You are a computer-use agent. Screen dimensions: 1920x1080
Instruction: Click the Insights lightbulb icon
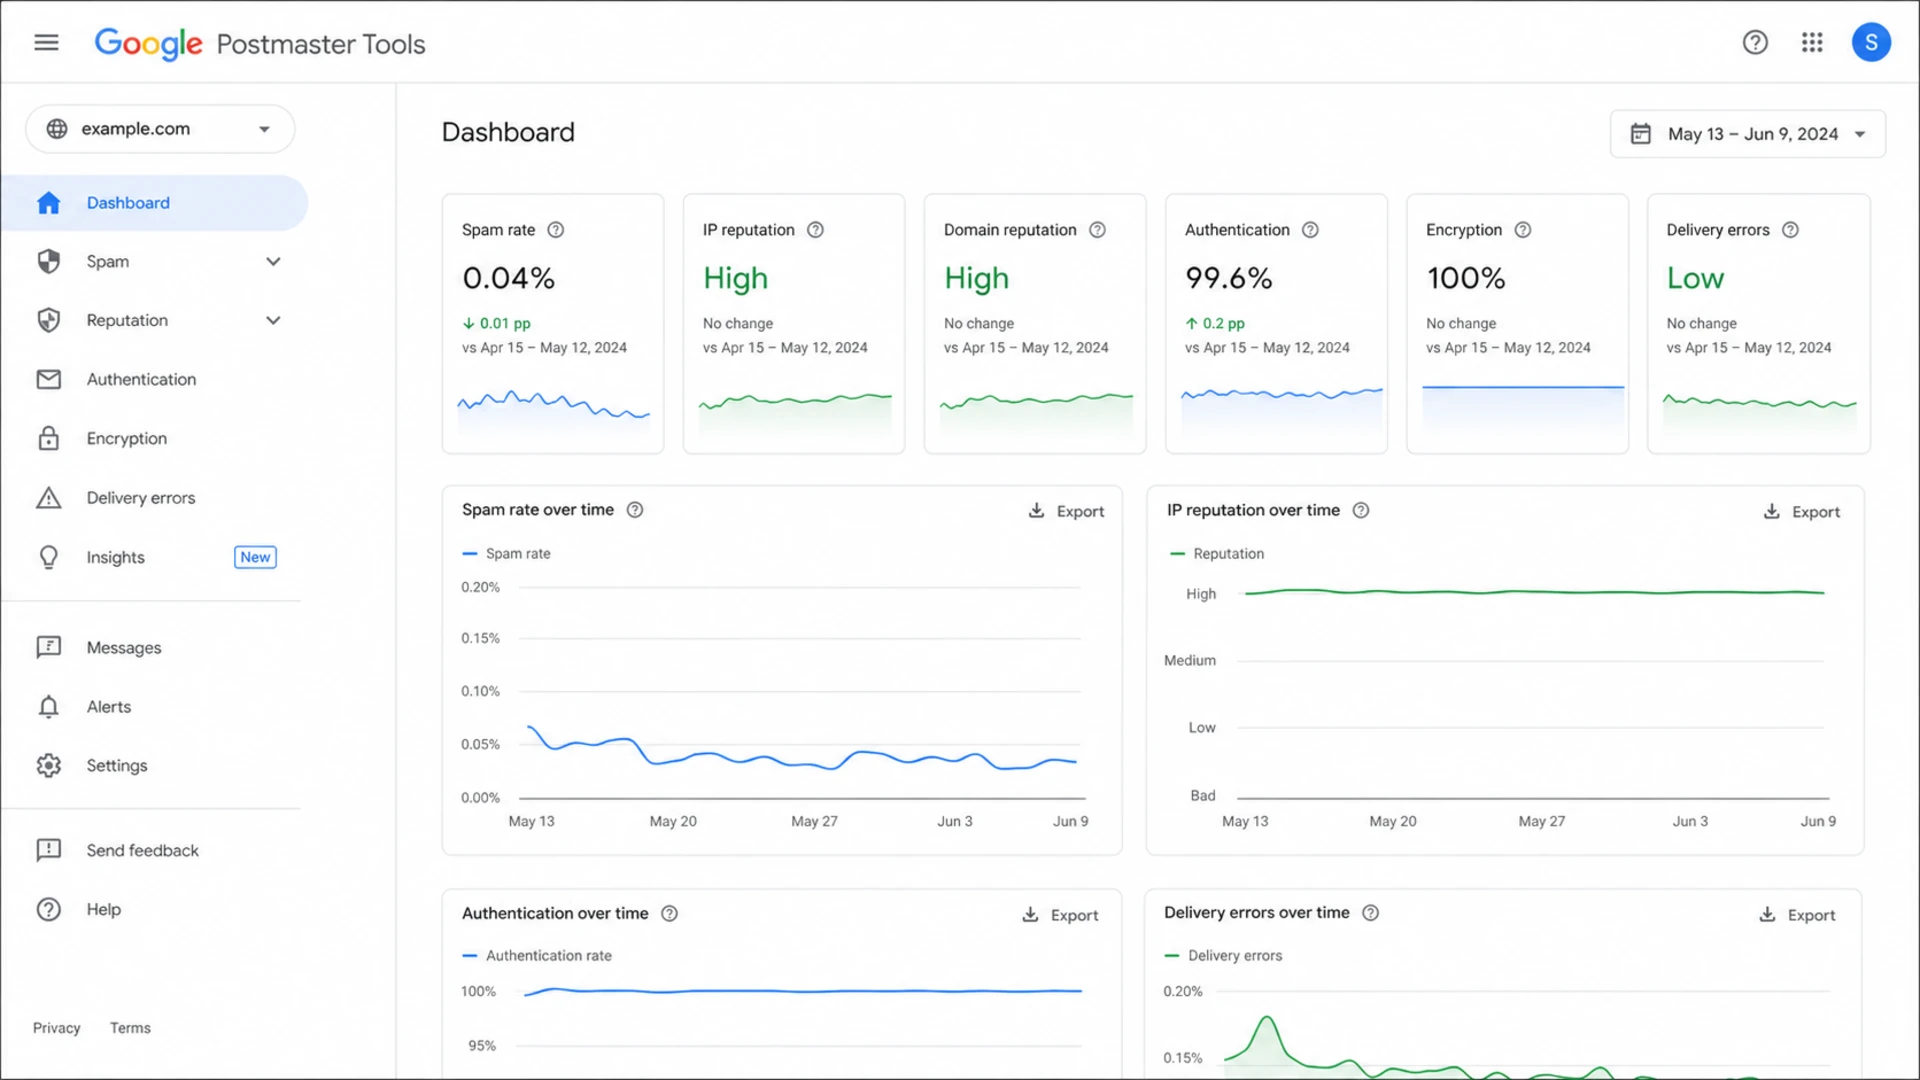point(48,557)
